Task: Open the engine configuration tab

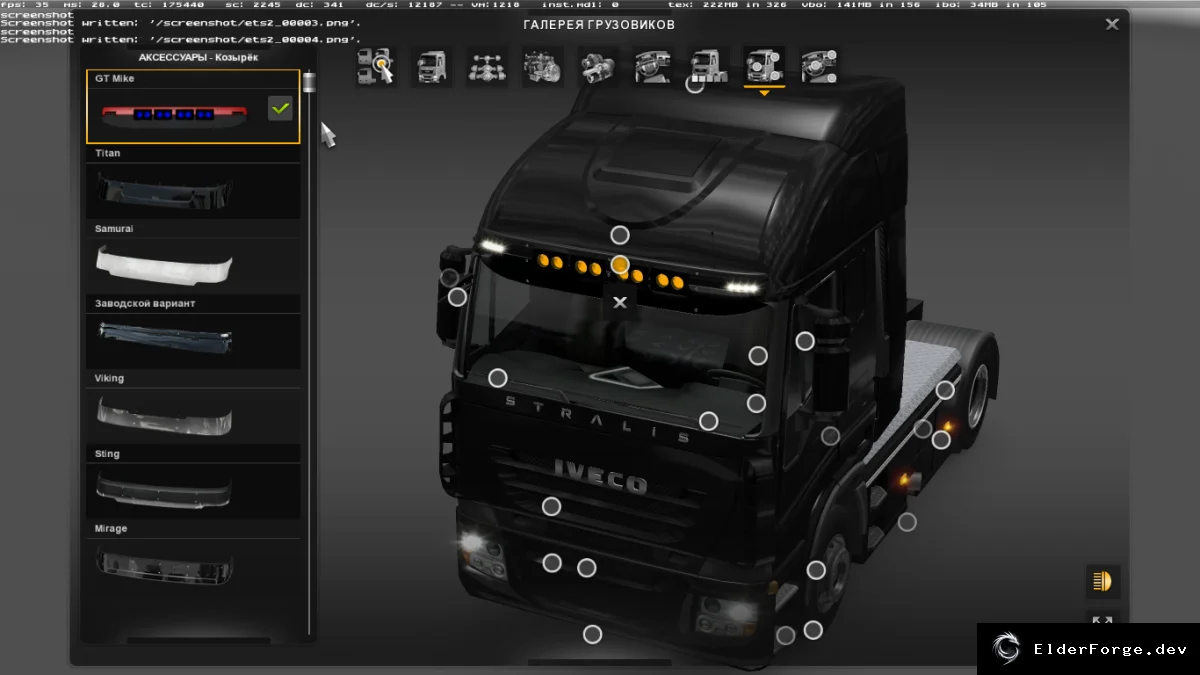Action: (542, 66)
